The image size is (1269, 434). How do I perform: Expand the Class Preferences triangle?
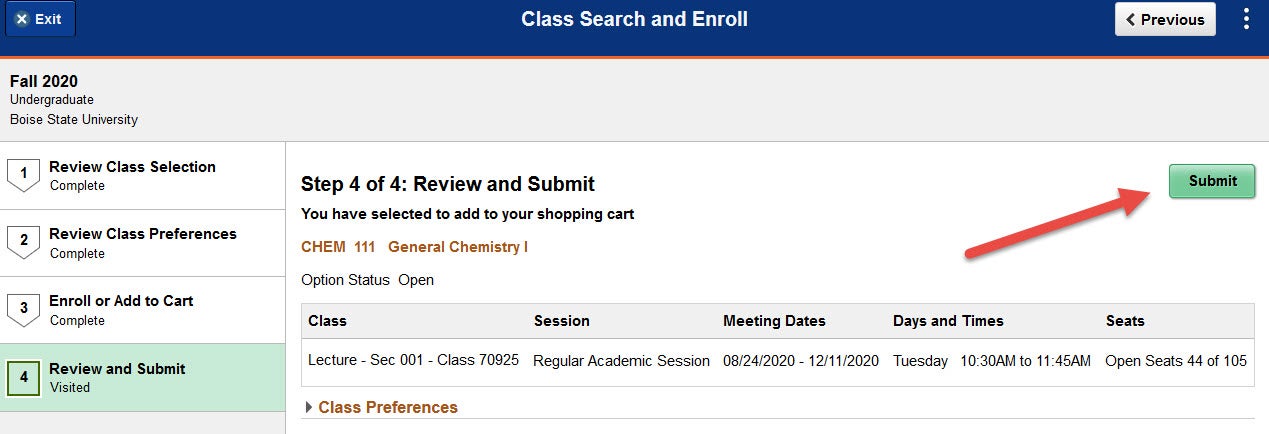308,407
